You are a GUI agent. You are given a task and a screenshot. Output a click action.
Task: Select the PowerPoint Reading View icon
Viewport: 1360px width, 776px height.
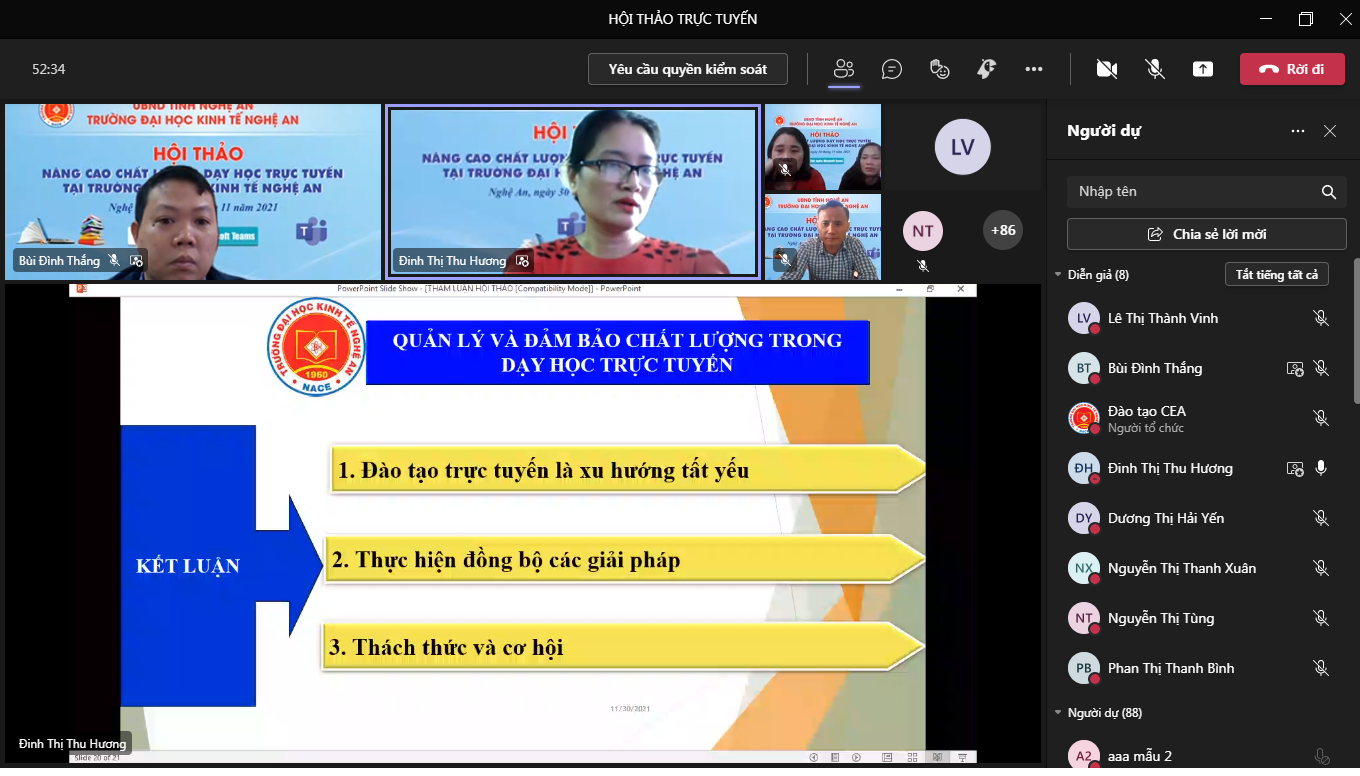tap(937, 757)
